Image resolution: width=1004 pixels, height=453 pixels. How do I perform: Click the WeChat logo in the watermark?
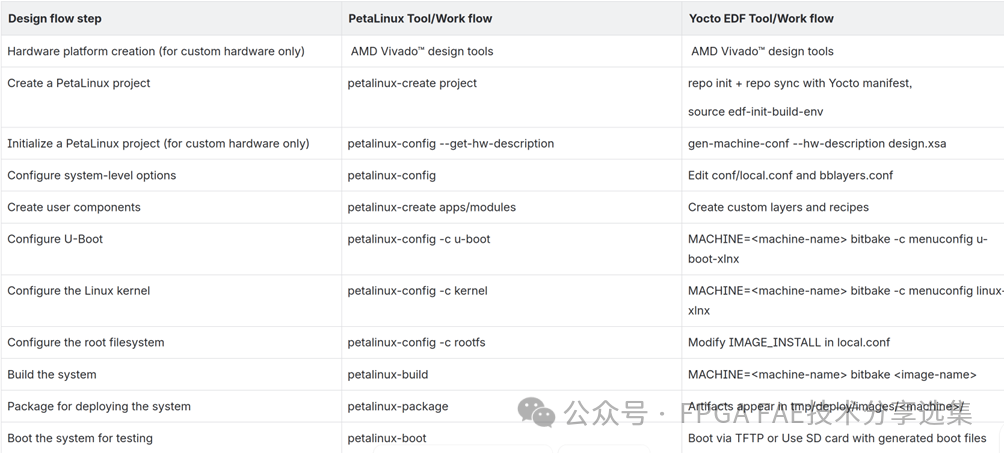(x=536, y=411)
